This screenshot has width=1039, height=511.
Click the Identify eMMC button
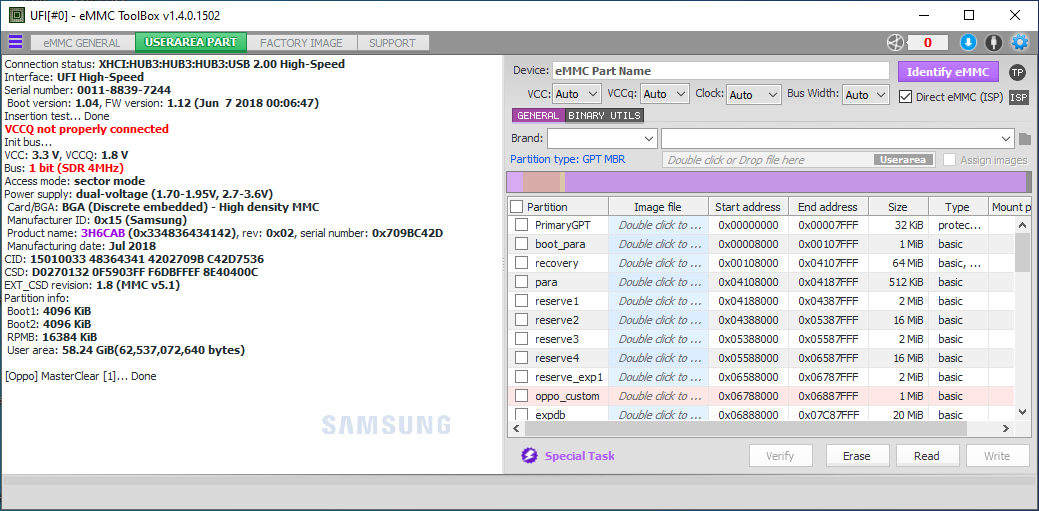[x=948, y=72]
